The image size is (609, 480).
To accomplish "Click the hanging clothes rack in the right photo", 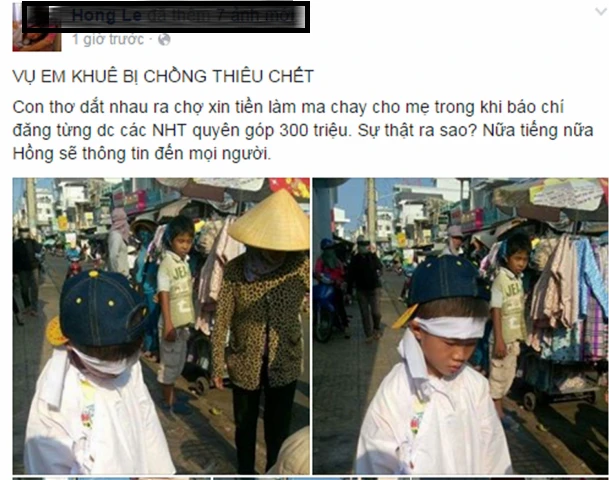I will [567, 297].
